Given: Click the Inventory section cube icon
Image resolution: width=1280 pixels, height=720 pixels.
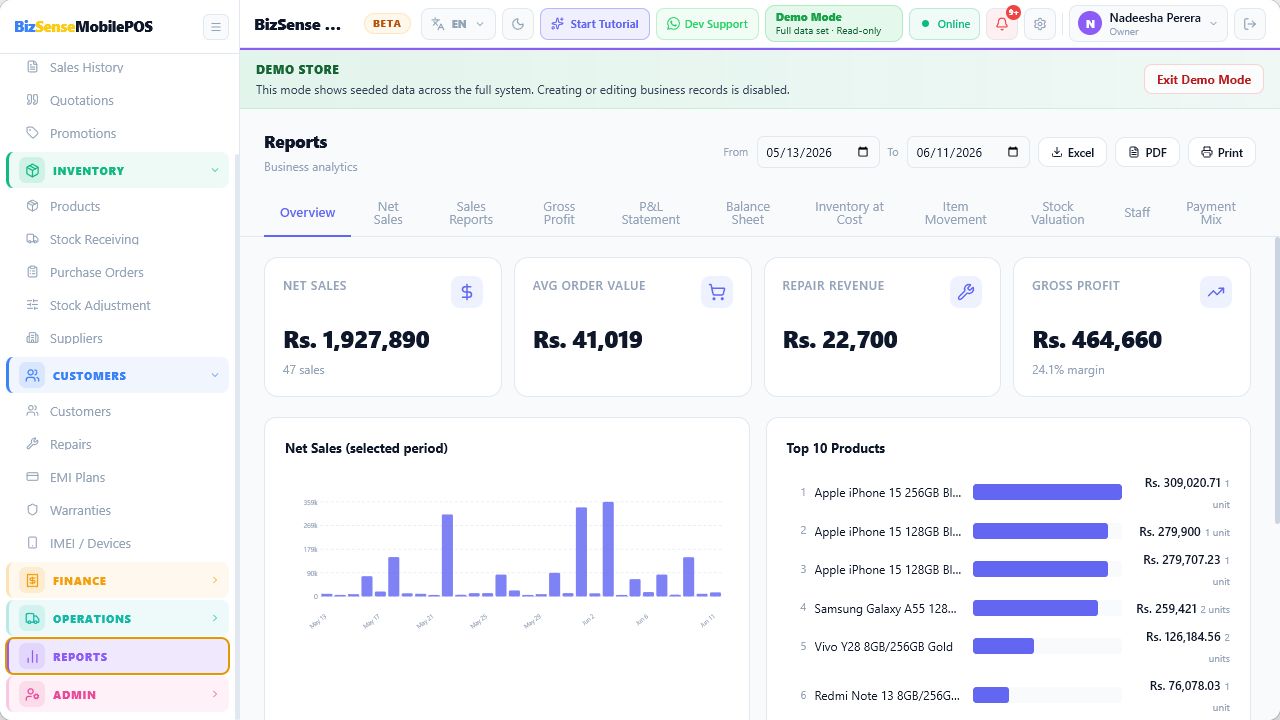Looking at the screenshot, I should click(32, 170).
